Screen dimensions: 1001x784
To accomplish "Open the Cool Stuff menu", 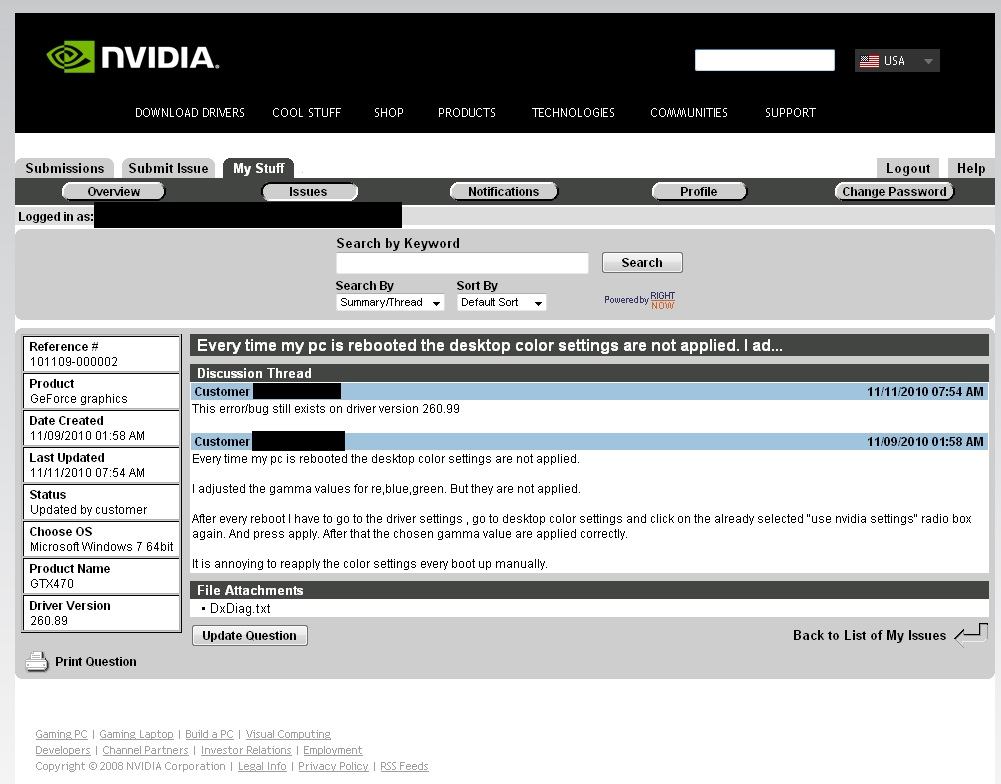I will 306,113.
